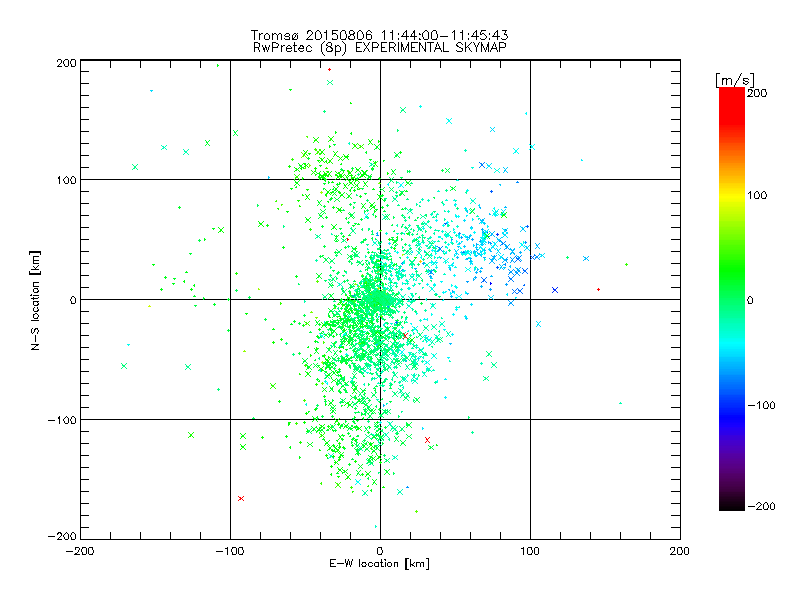
Task: Click the subtitle "RwPretec (8p) EXPERIMENTAL SKYMAP"
Action: pyautogui.click(x=380, y=47)
